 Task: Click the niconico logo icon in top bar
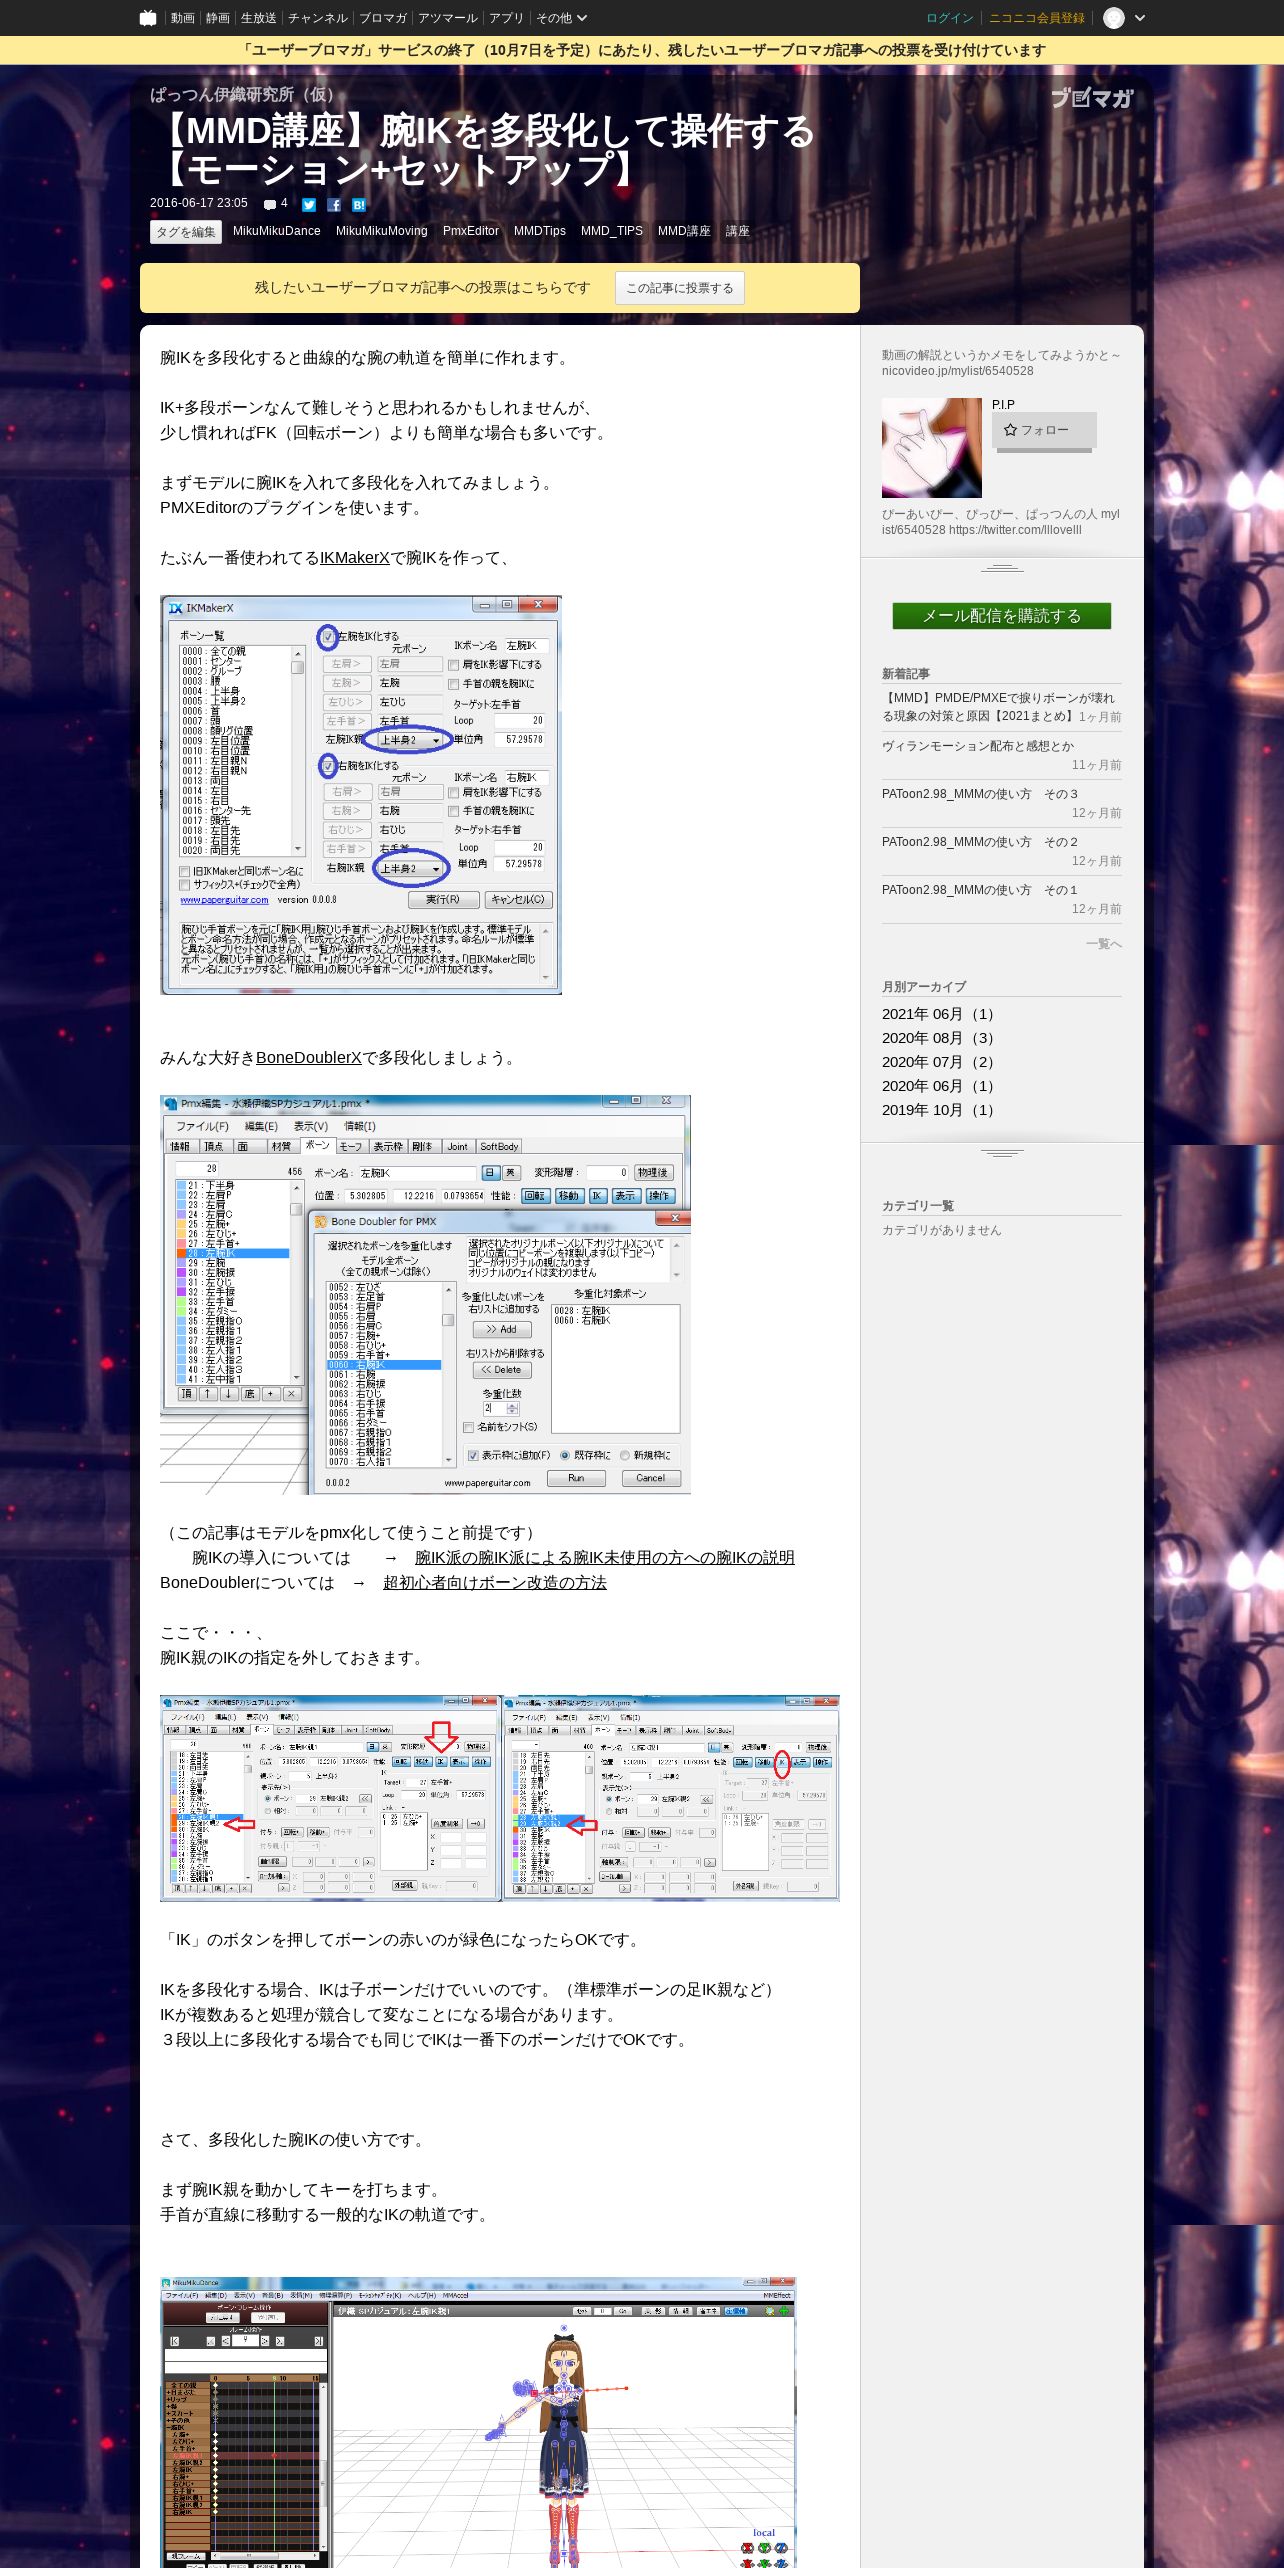coord(148,18)
